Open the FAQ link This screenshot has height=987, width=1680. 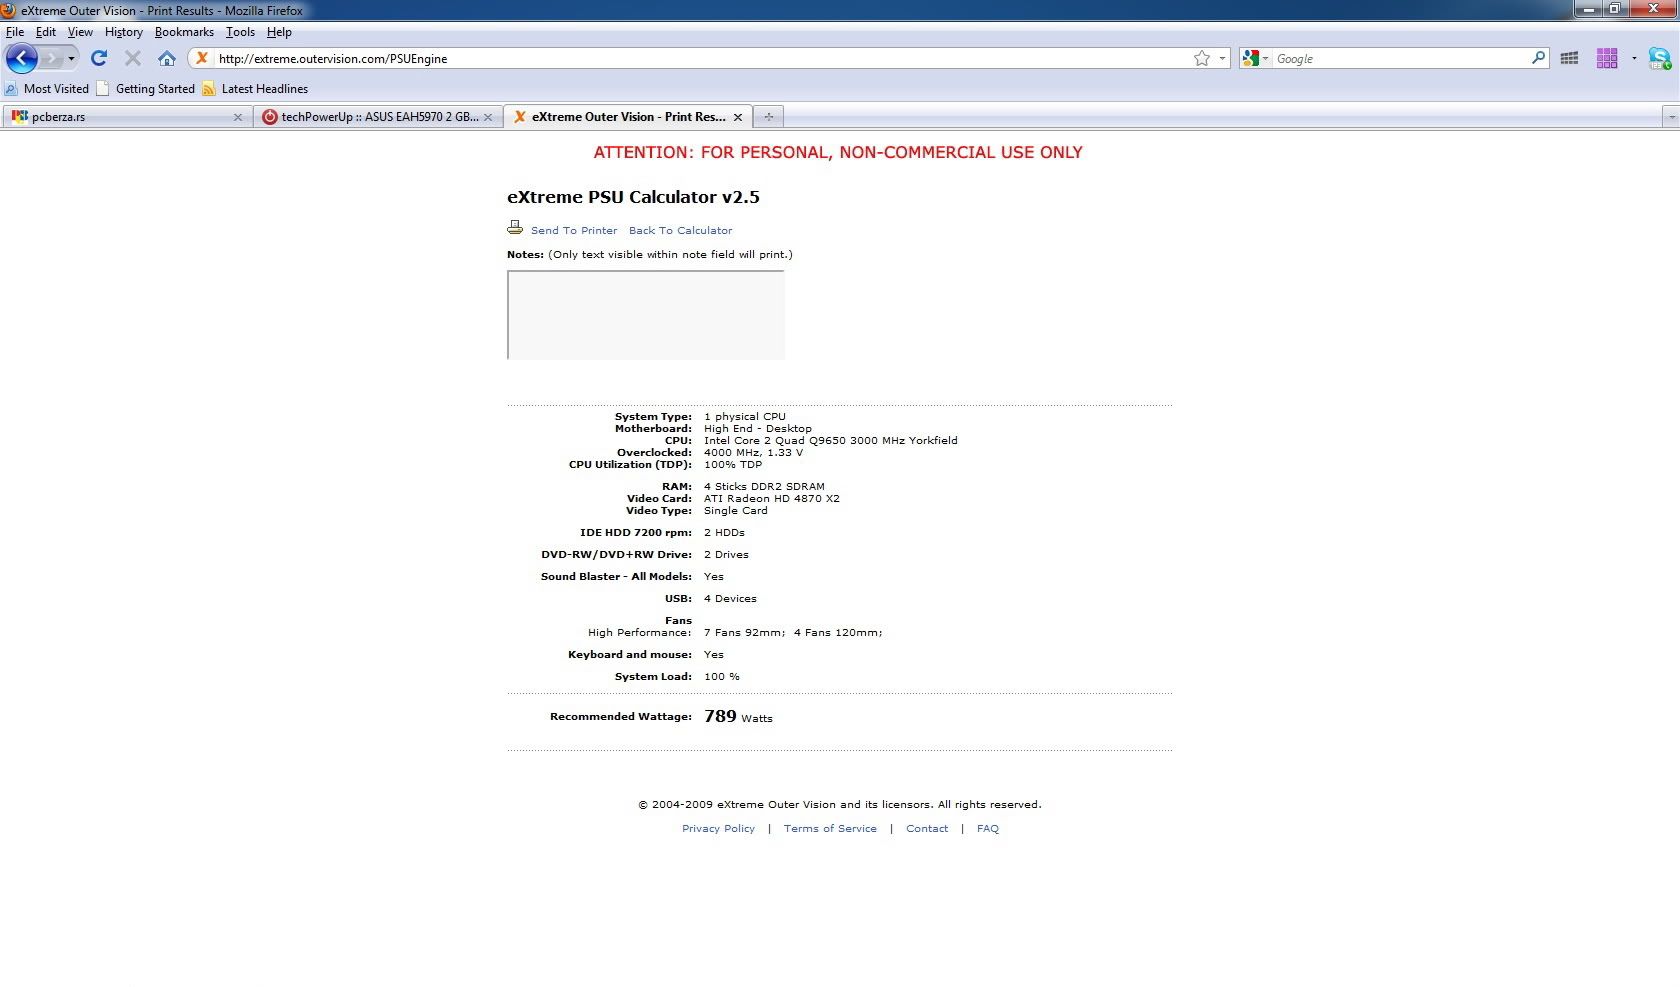click(x=988, y=828)
